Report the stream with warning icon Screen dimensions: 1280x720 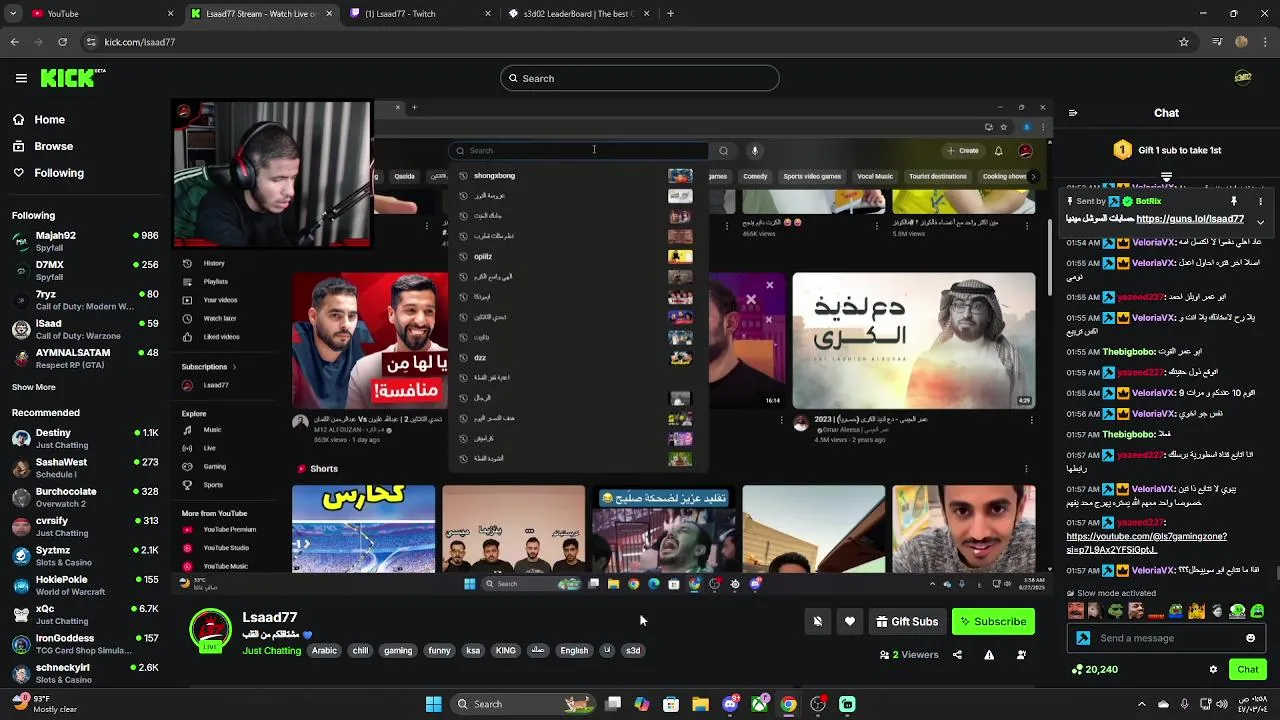pyautogui.click(x=989, y=655)
